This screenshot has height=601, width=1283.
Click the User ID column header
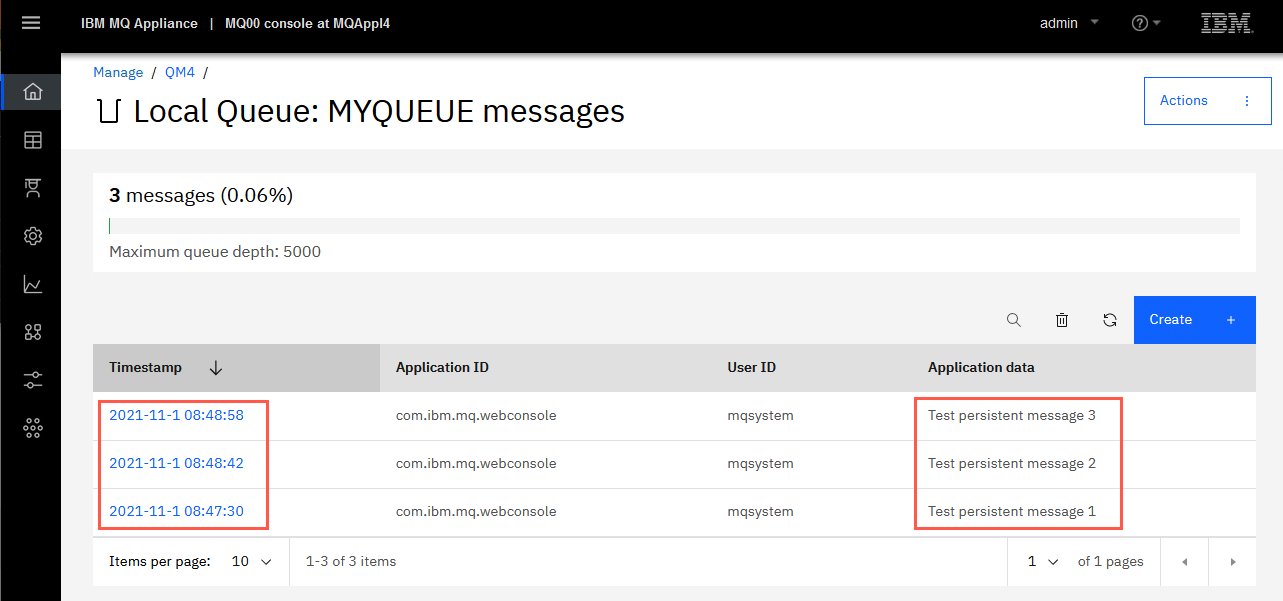click(751, 368)
